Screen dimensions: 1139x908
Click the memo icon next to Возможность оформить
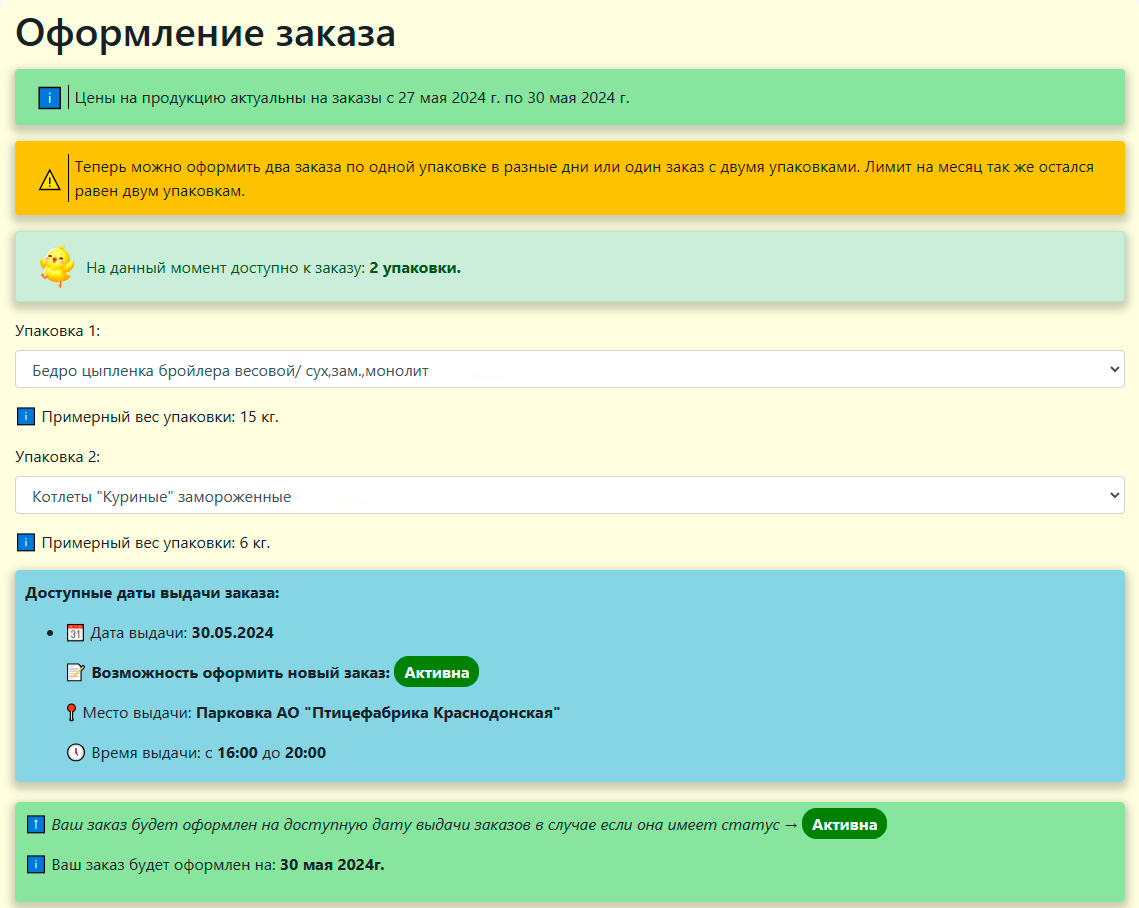[75, 673]
